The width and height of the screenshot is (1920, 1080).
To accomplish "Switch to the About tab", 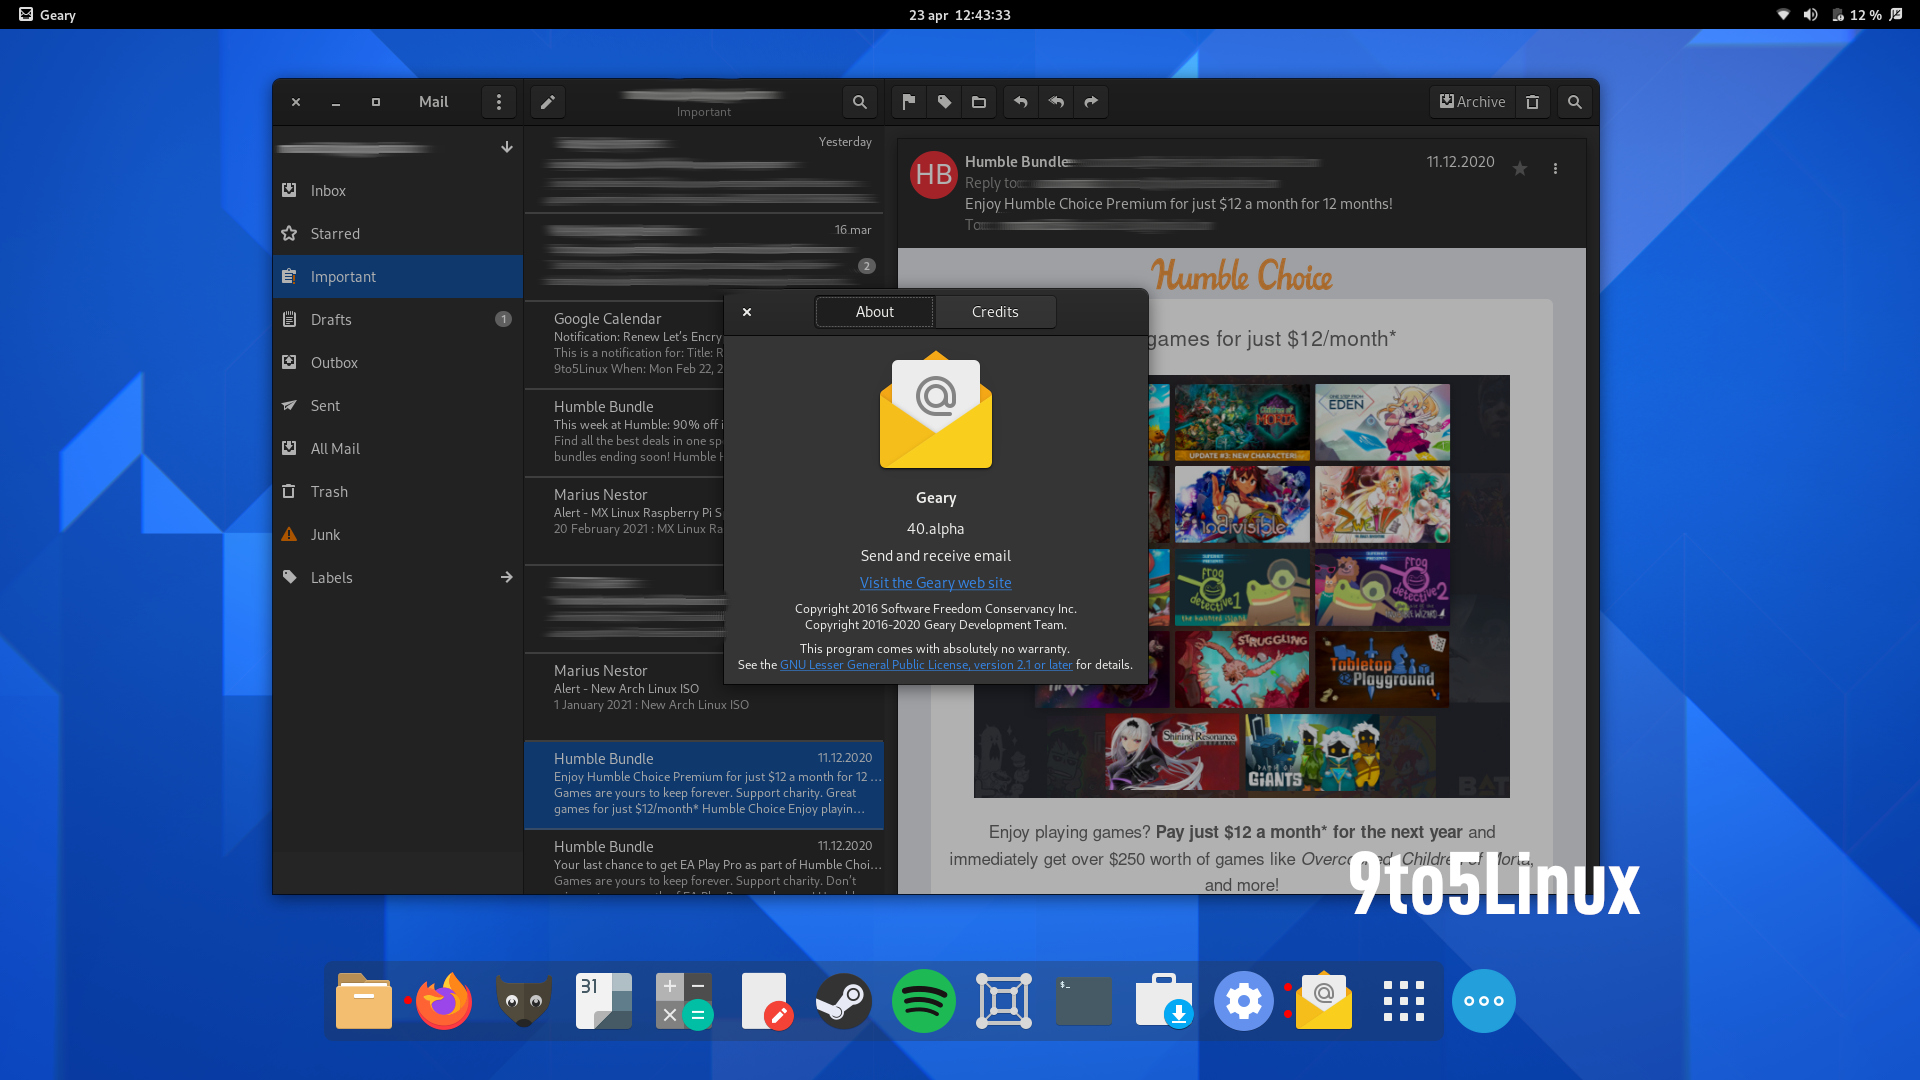I will tap(874, 311).
